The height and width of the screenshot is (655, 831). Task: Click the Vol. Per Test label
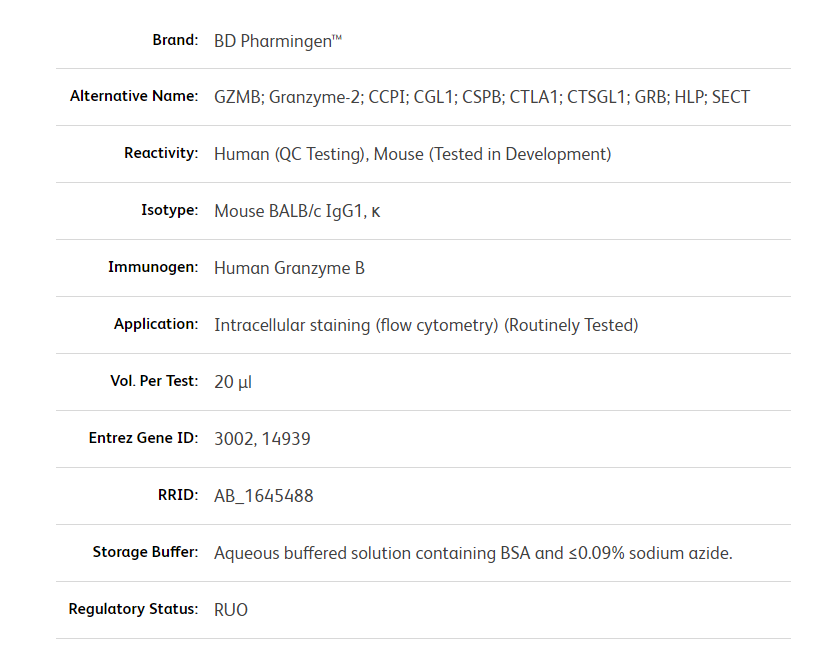click(154, 382)
